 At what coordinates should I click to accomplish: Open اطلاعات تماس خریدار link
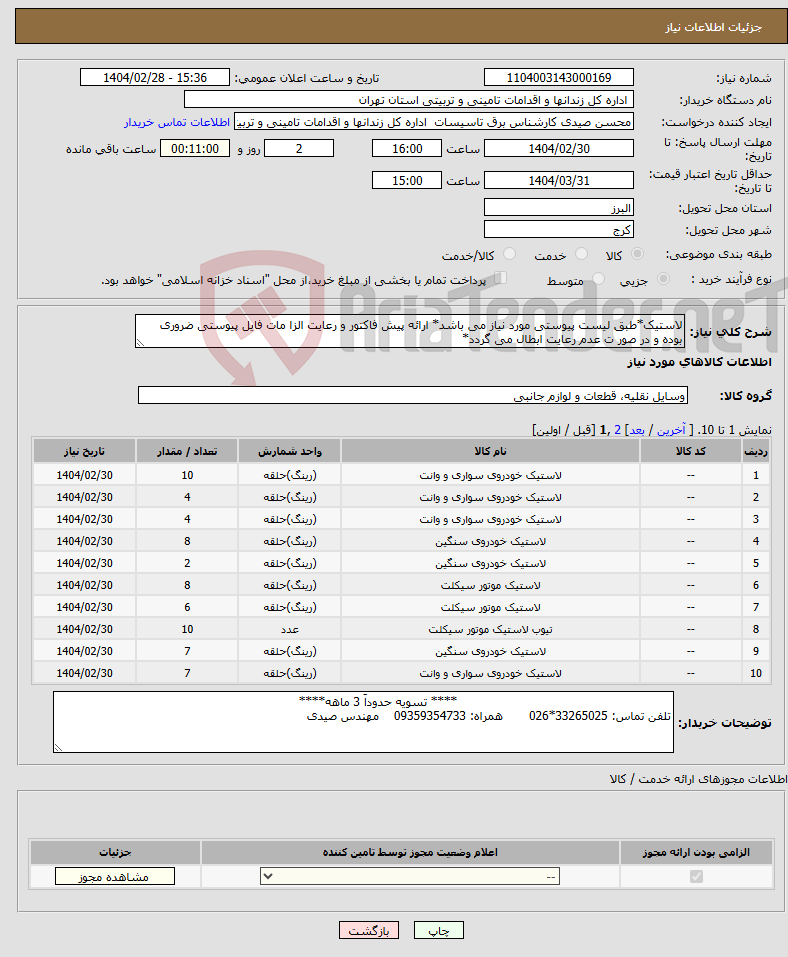[177, 122]
